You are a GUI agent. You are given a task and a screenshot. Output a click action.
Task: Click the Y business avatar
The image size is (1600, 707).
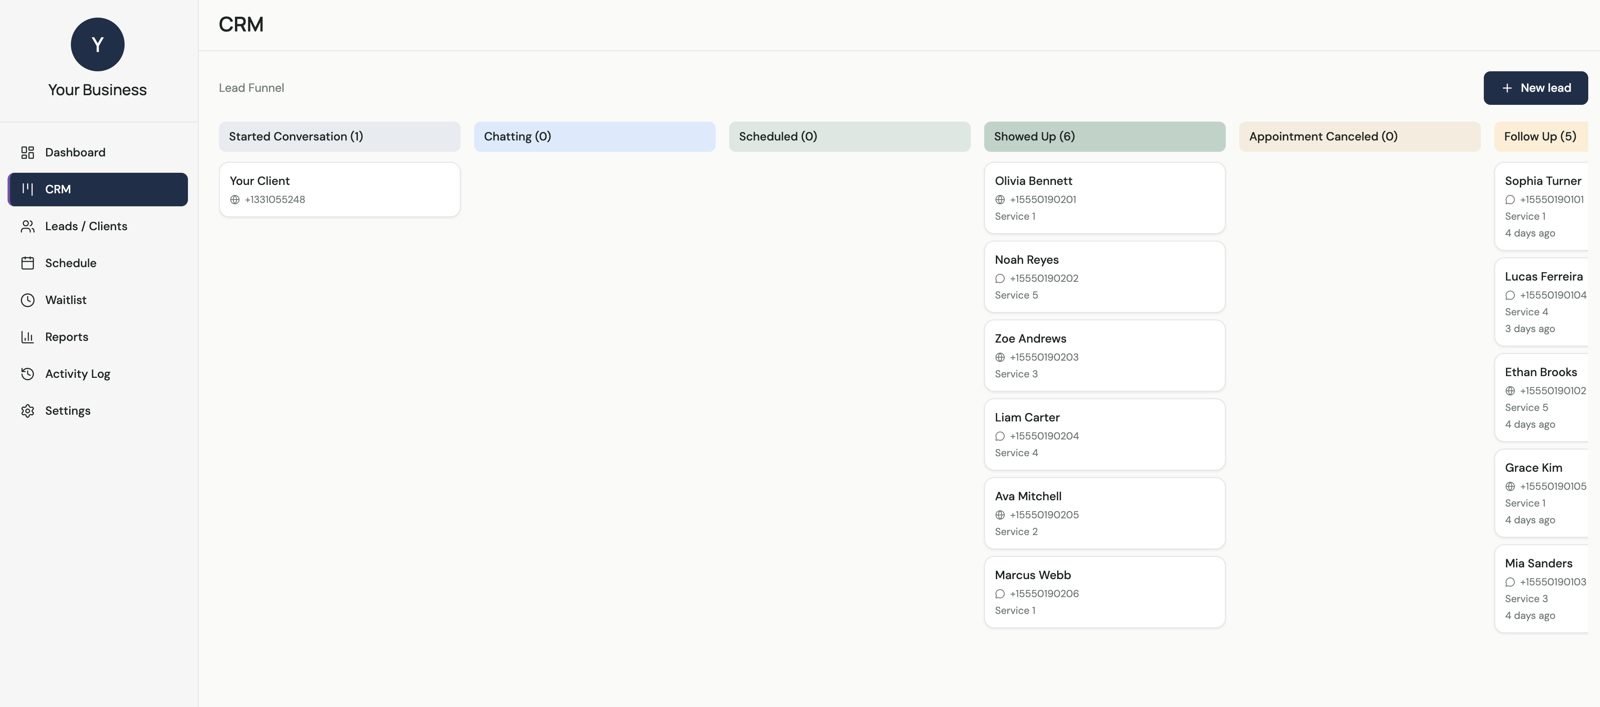(x=98, y=44)
